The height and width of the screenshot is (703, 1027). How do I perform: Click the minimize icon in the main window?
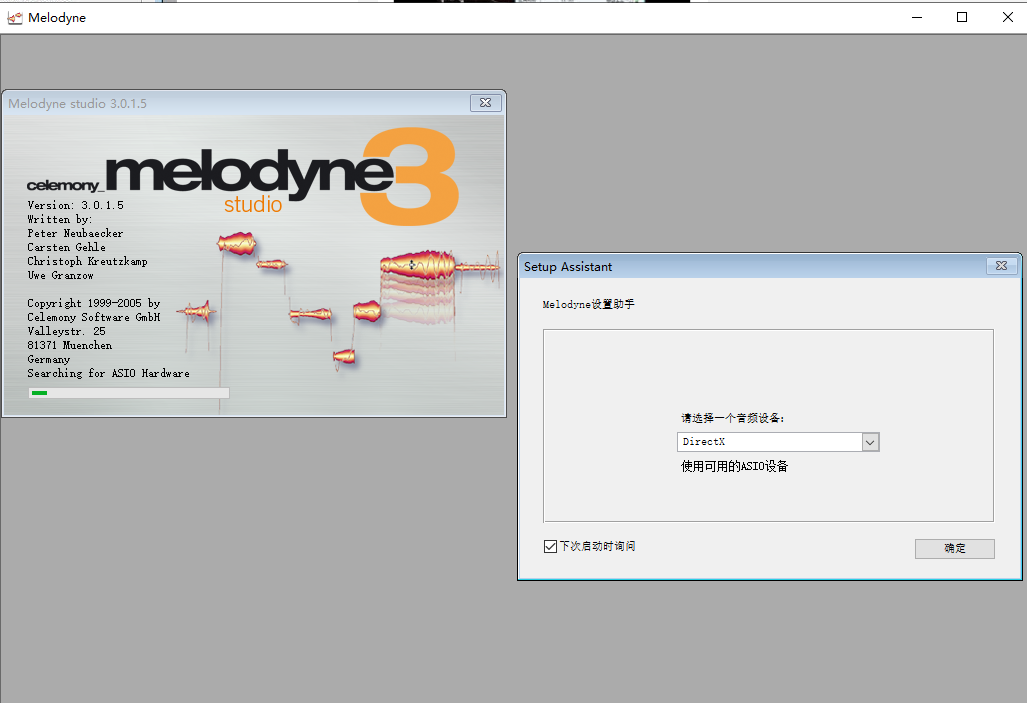(916, 17)
